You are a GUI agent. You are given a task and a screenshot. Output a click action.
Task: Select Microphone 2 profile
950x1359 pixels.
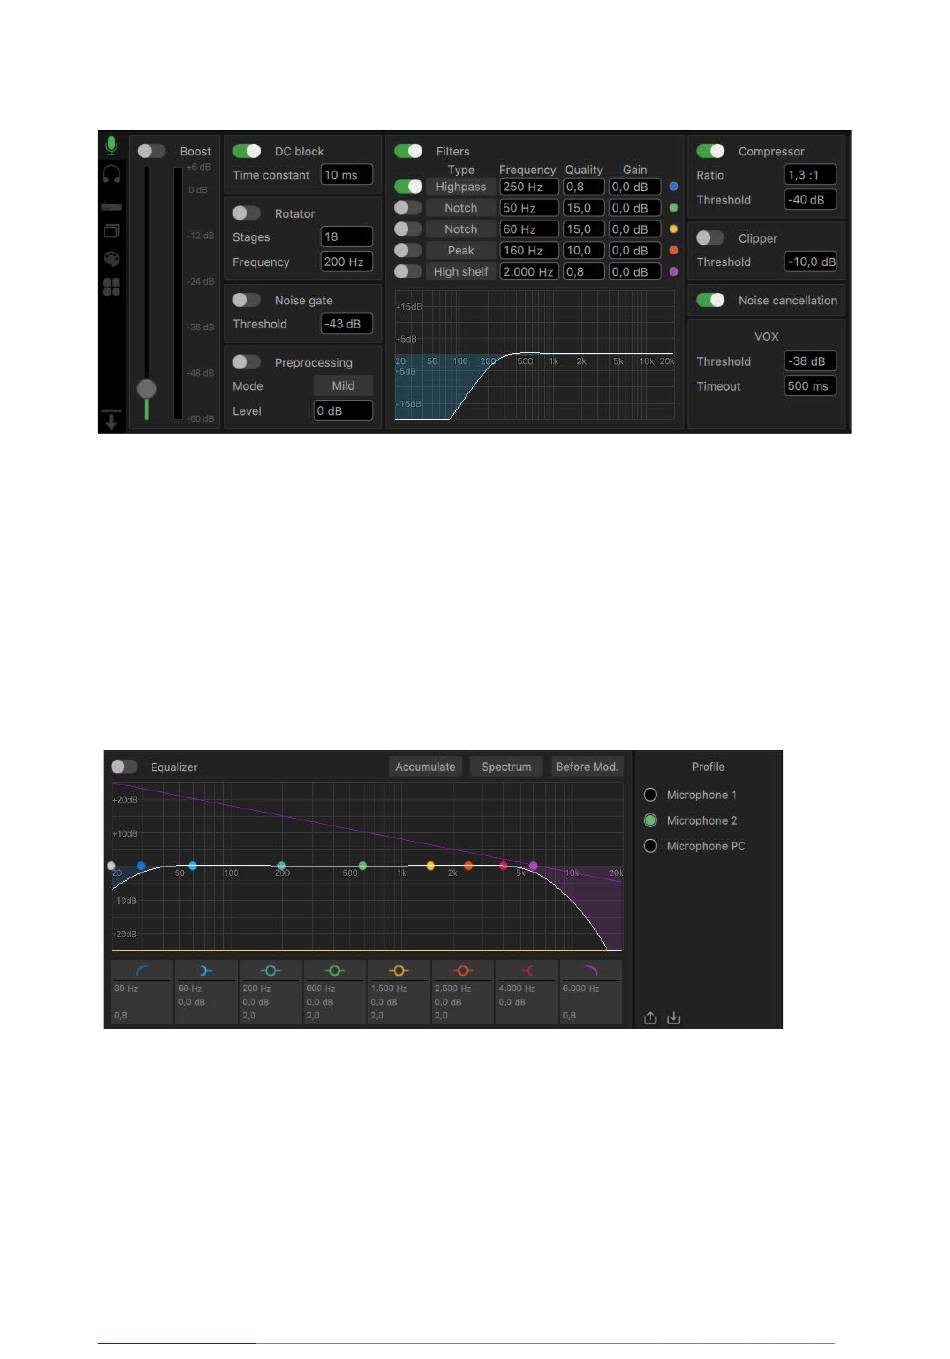(650, 820)
